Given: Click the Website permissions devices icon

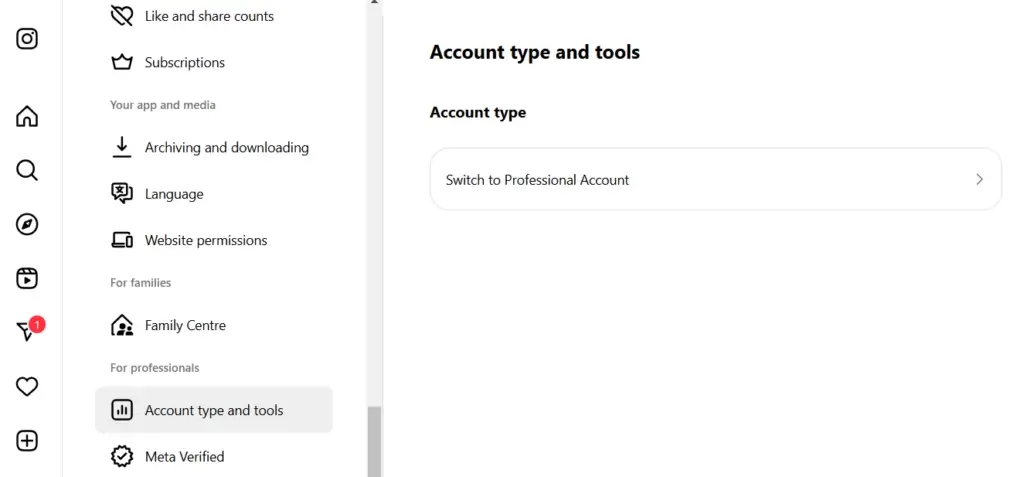Looking at the screenshot, I should [122, 240].
